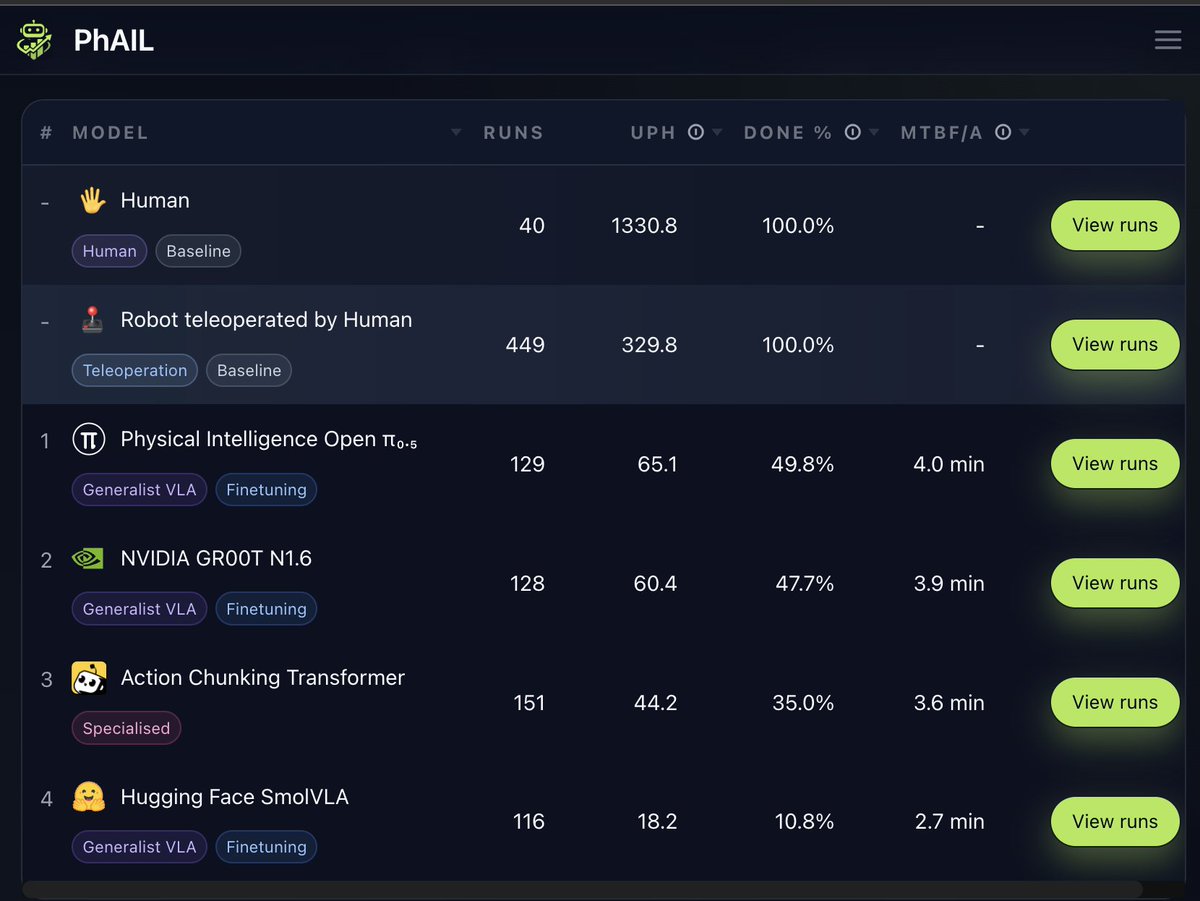This screenshot has width=1200, height=901.
Task: Select Physical Intelligence Open π0.5 name
Action: 269,440
